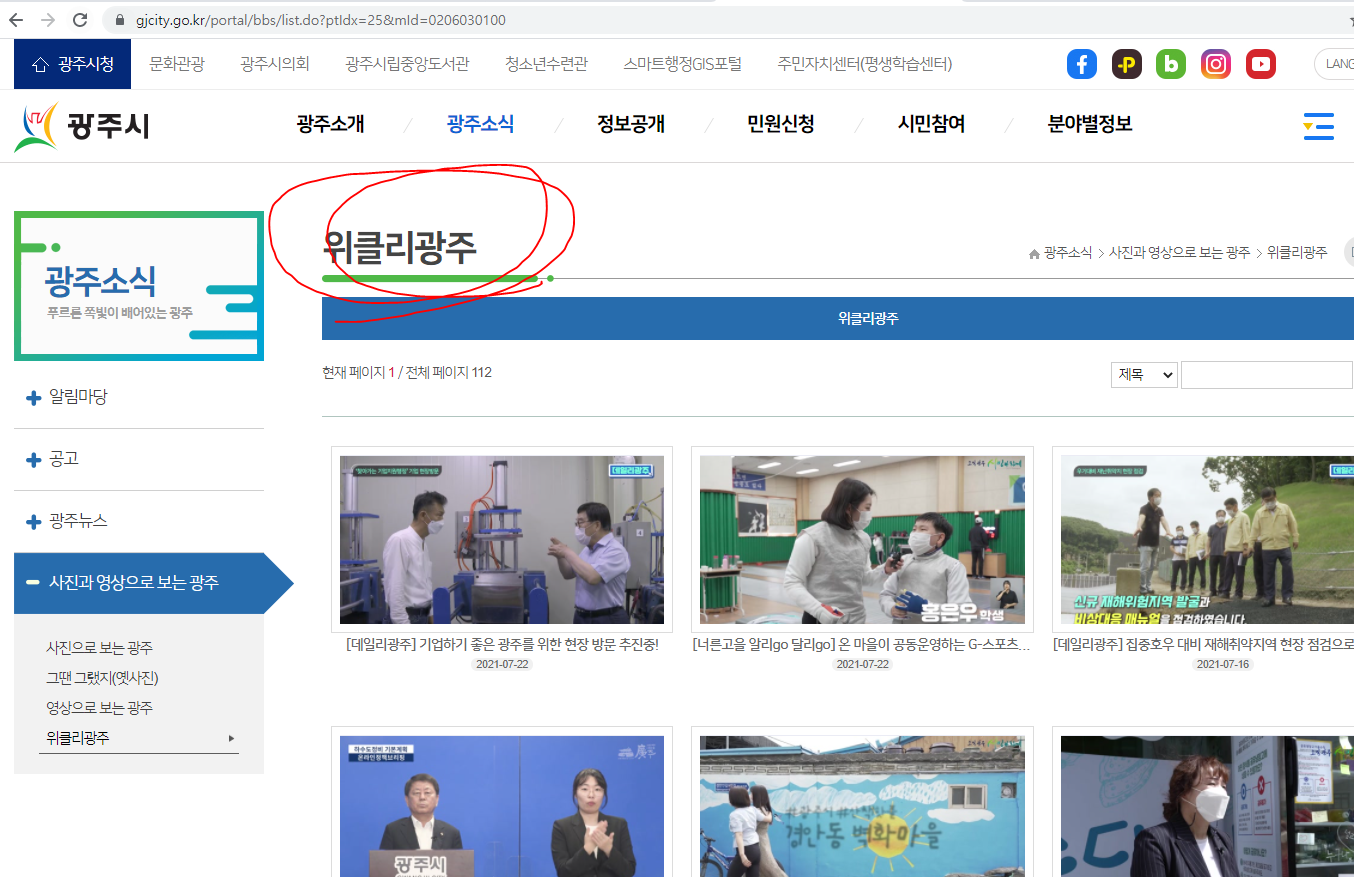The height and width of the screenshot is (877, 1354).
Task: Open the 그땐 그랬지(옛사진) sidebar link
Action: pos(102,678)
